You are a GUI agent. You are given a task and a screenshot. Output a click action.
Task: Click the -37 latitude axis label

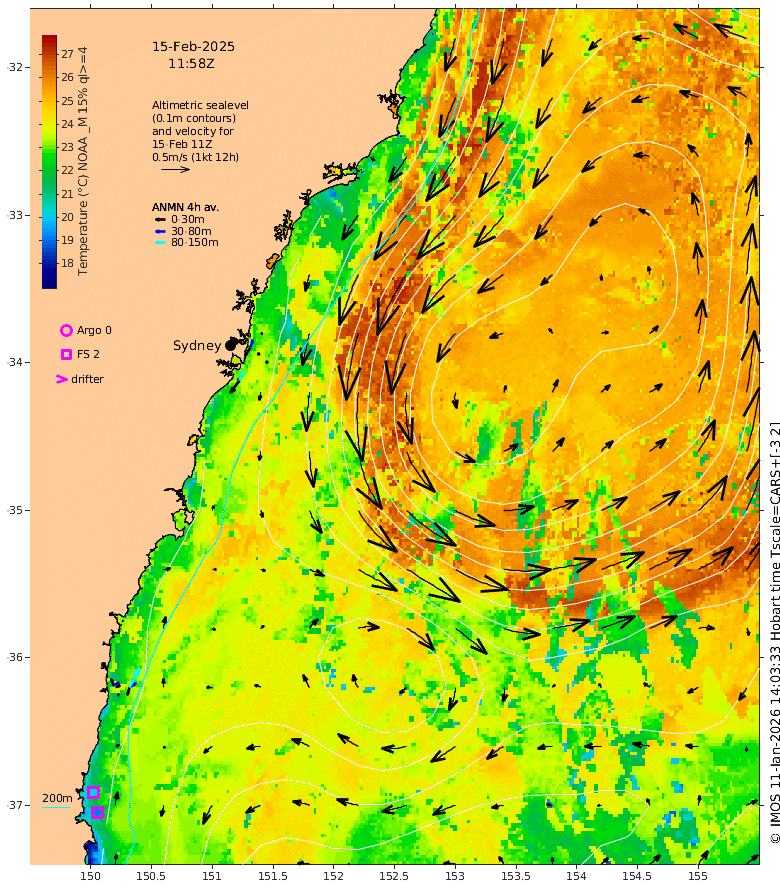click(15, 805)
